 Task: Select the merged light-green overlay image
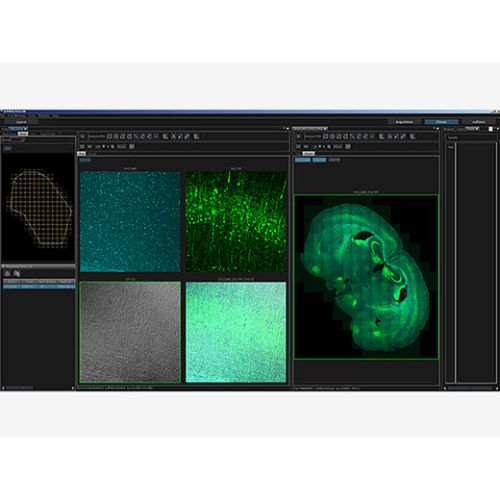(236, 332)
